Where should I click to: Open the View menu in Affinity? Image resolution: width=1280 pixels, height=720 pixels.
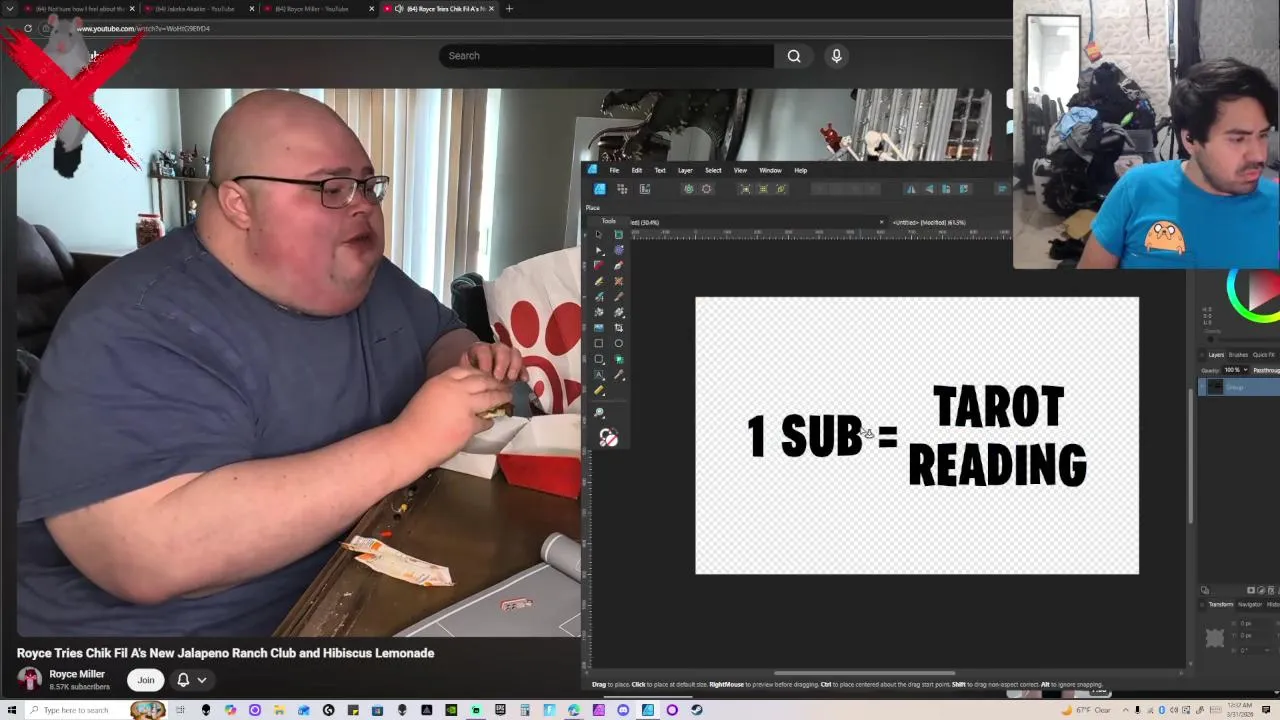(x=740, y=170)
